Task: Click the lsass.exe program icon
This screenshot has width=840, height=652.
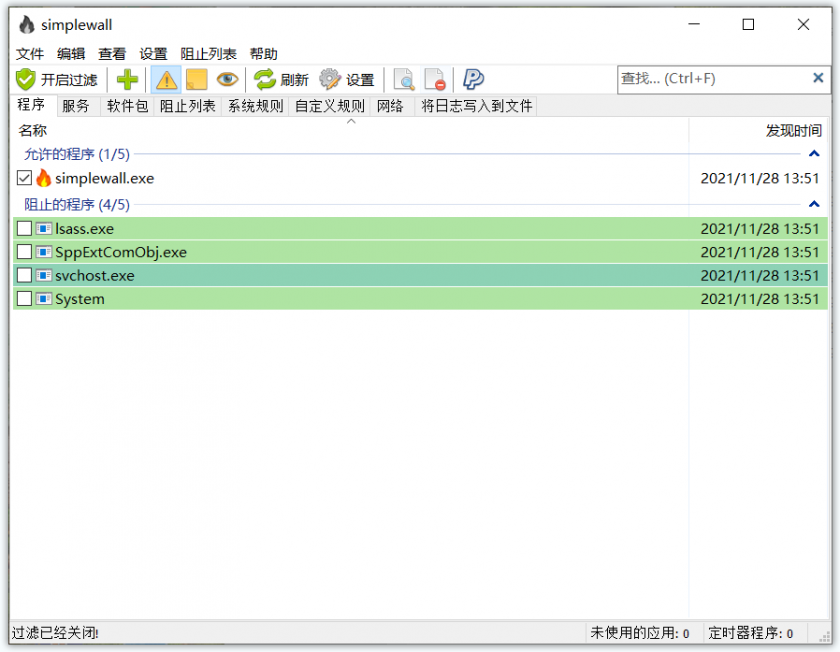Action: (44, 229)
